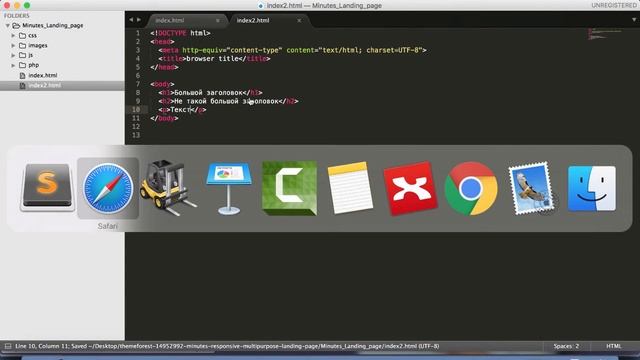Select Mail stamp icon in switcher
640x360 pixels.
coord(531,188)
